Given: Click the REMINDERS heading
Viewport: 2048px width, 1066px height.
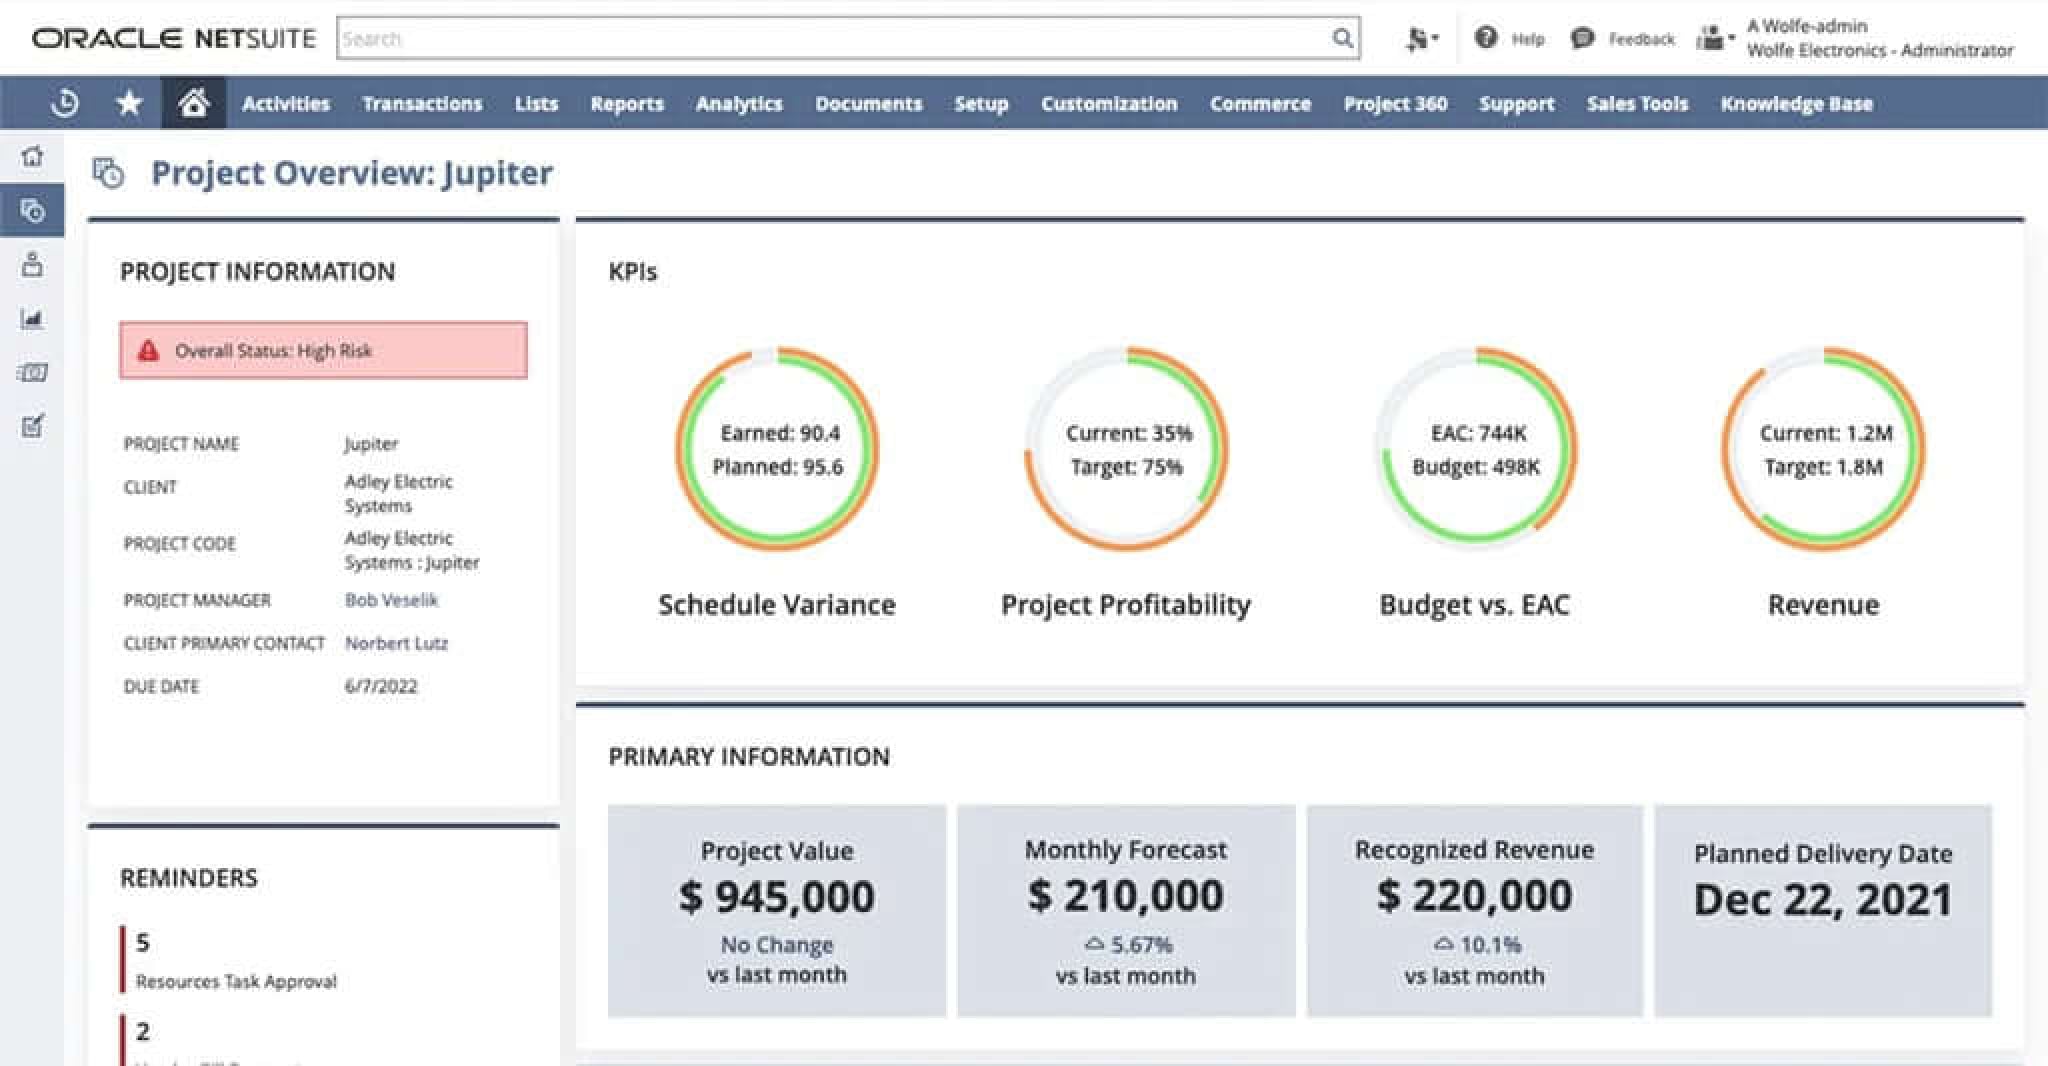Looking at the screenshot, I should pos(188,878).
